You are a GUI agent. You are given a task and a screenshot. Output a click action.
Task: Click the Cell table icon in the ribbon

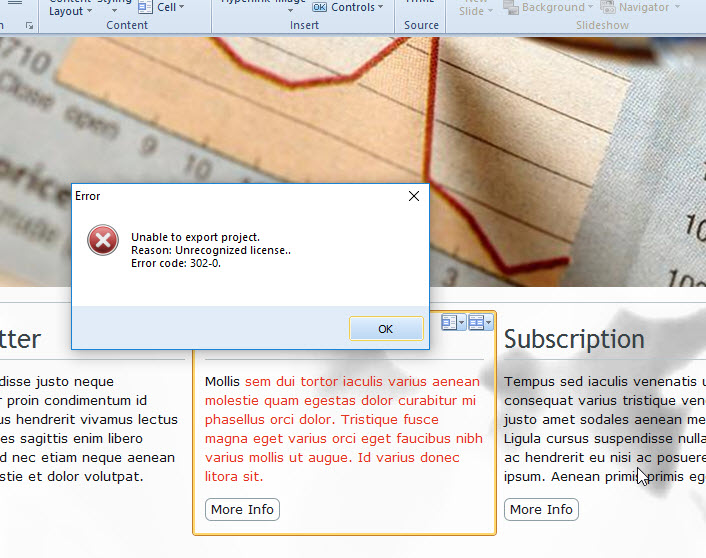click(x=145, y=7)
